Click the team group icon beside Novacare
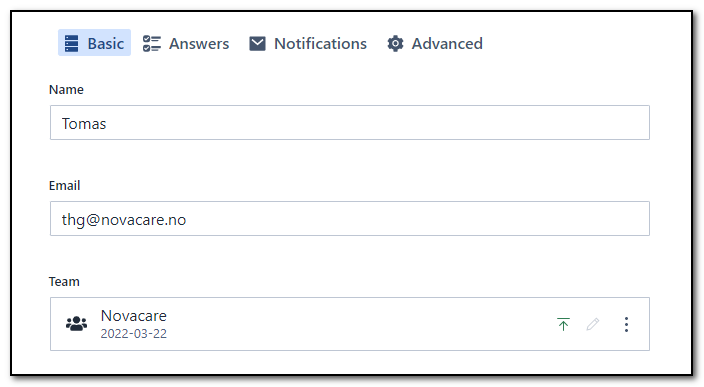The image size is (704, 387). coord(77,324)
